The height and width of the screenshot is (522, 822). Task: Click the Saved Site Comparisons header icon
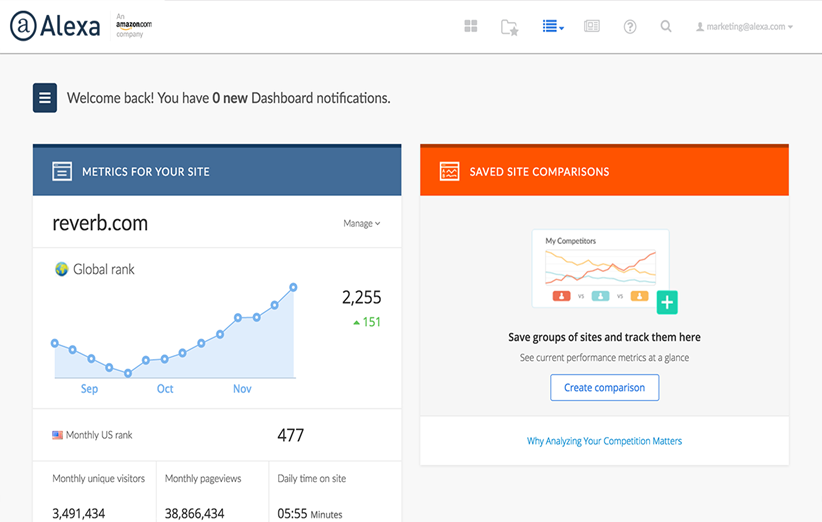[x=449, y=172]
